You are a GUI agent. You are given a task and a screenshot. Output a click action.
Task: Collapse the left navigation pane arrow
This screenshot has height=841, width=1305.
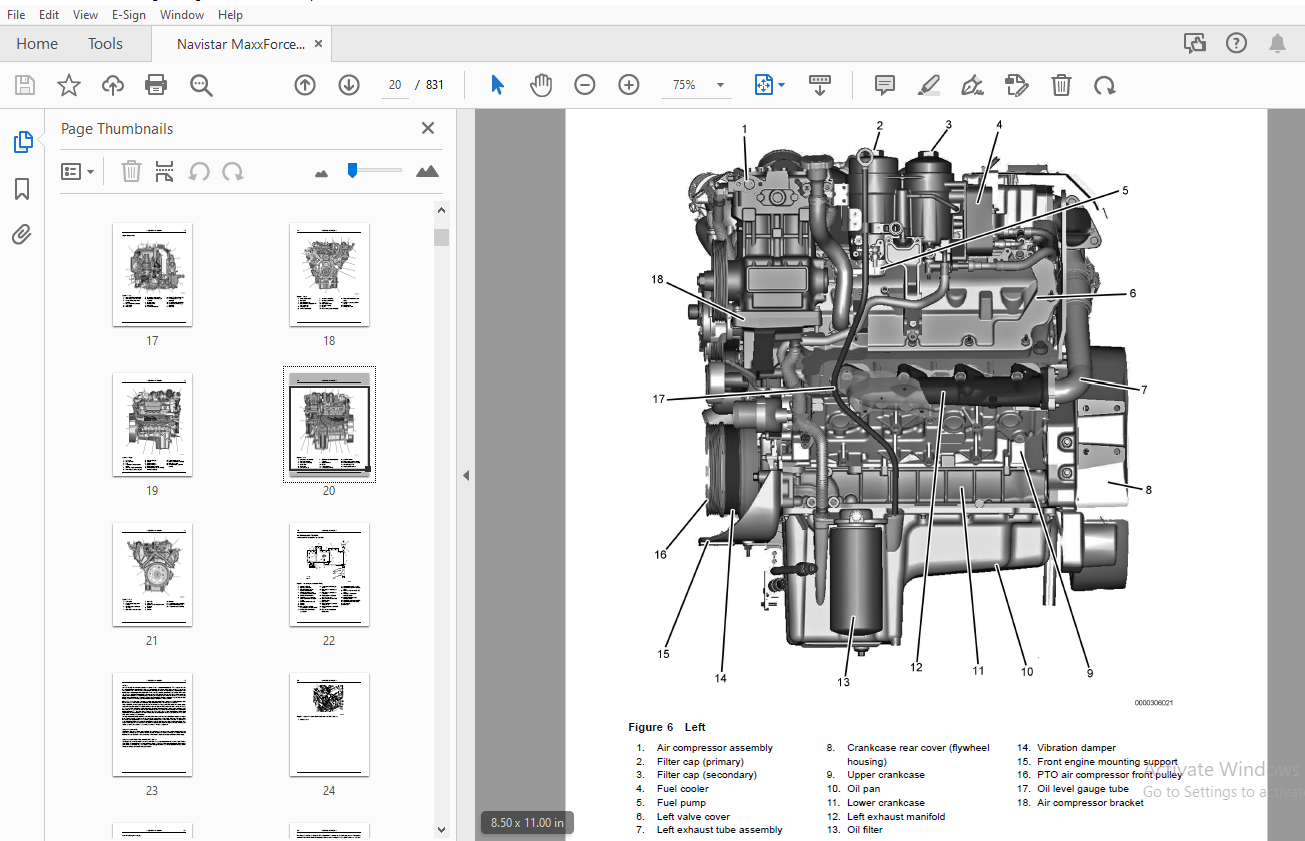tap(465, 475)
